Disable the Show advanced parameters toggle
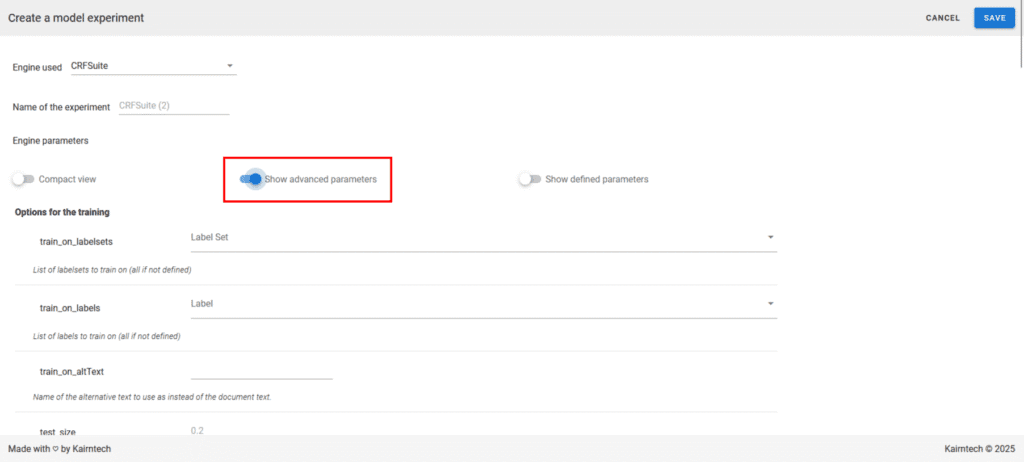1024x462 pixels. [x=251, y=179]
